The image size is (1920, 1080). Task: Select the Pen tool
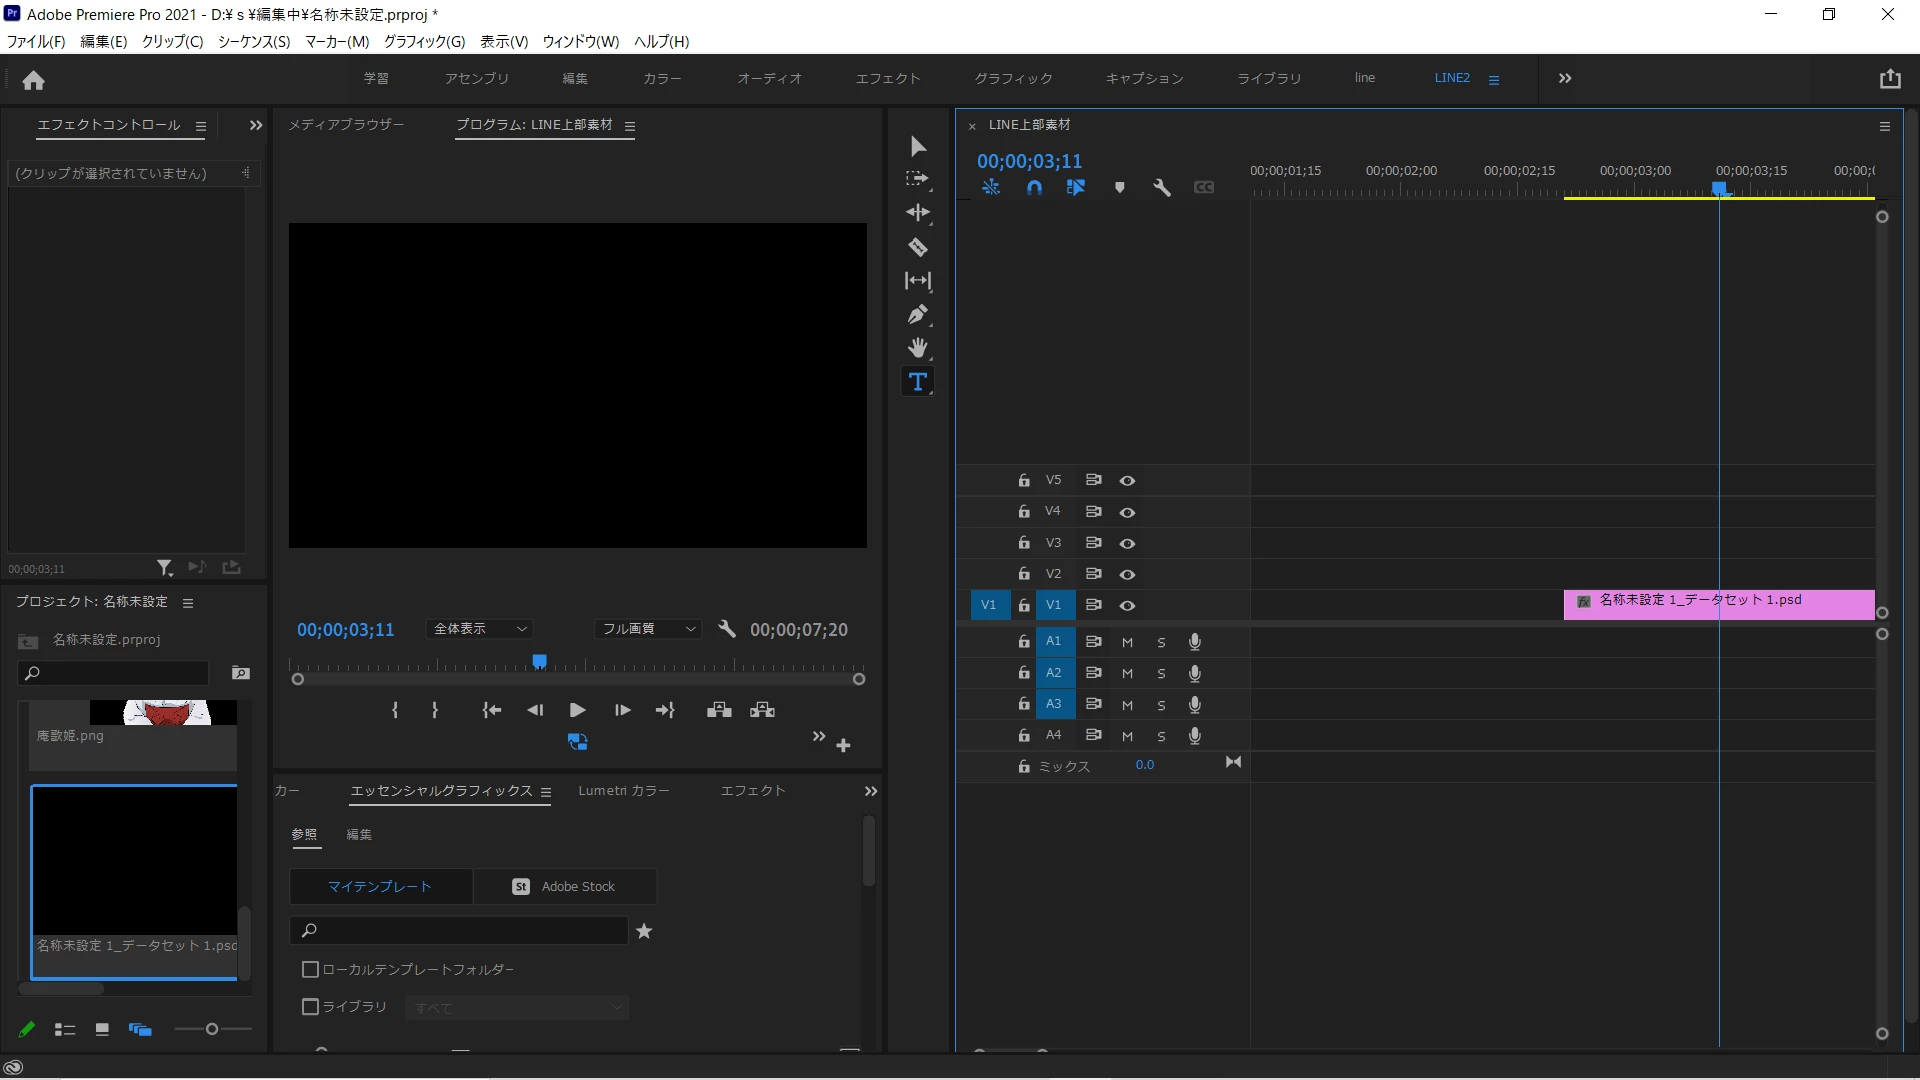[917, 315]
